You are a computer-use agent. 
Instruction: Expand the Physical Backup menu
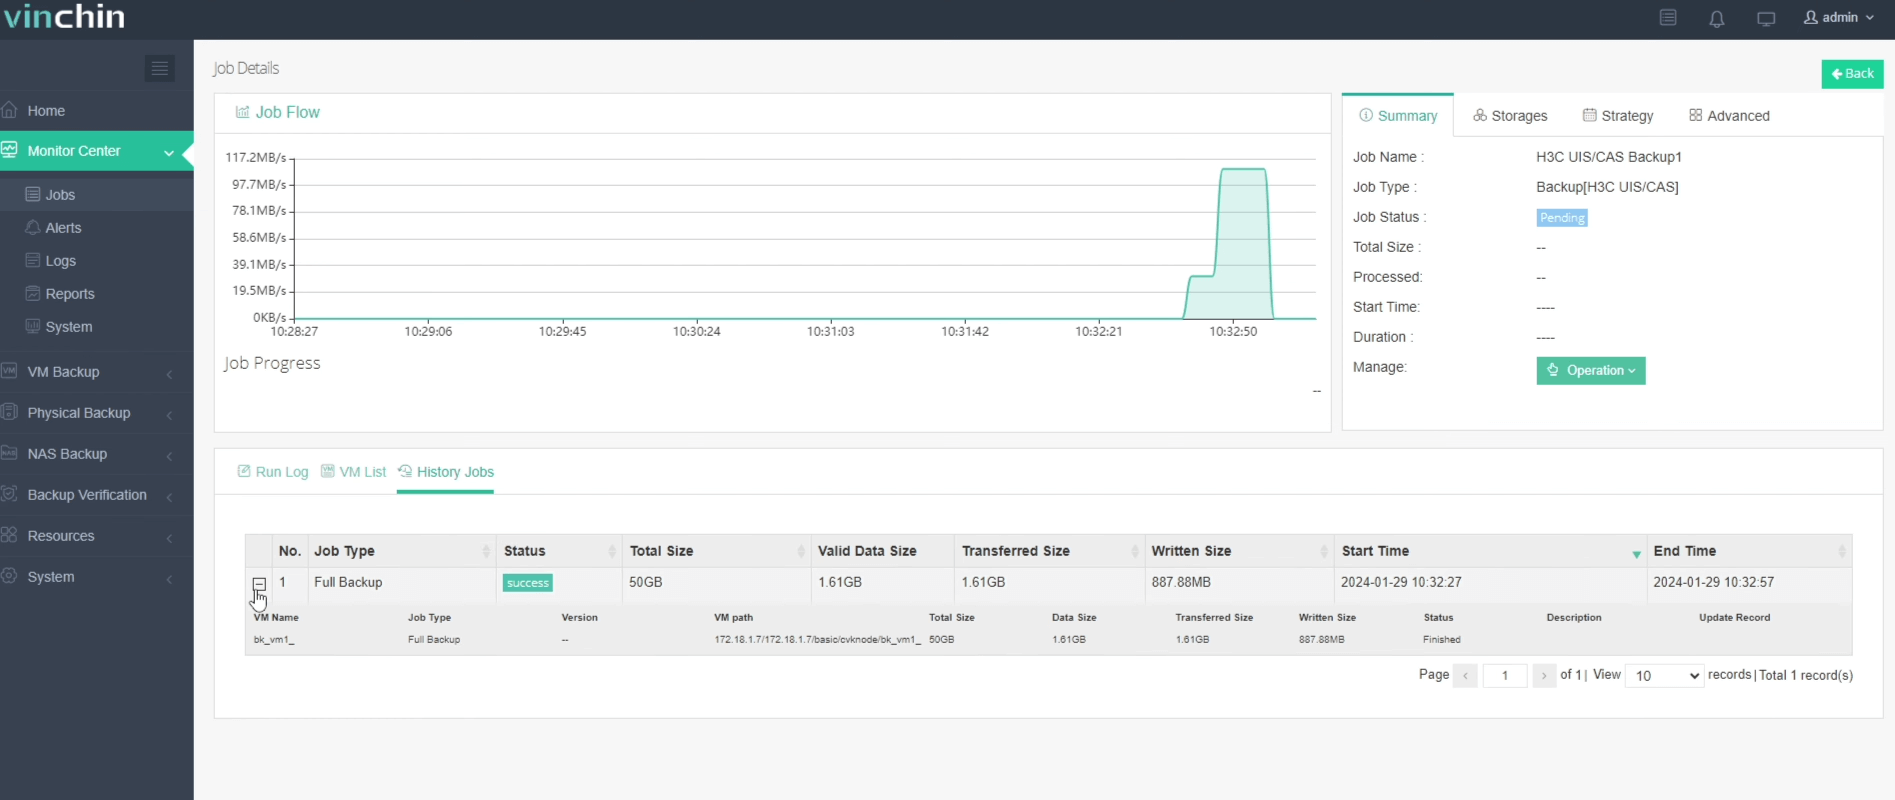96,413
